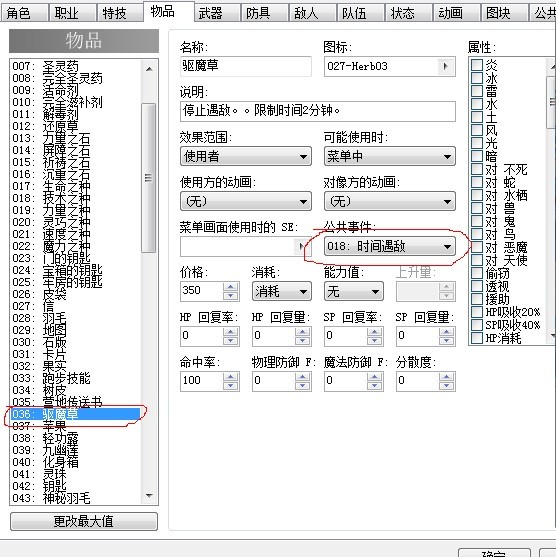Open the 效果范围 dropdown
This screenshot has width=556, height=557.
tap(246, 156)
